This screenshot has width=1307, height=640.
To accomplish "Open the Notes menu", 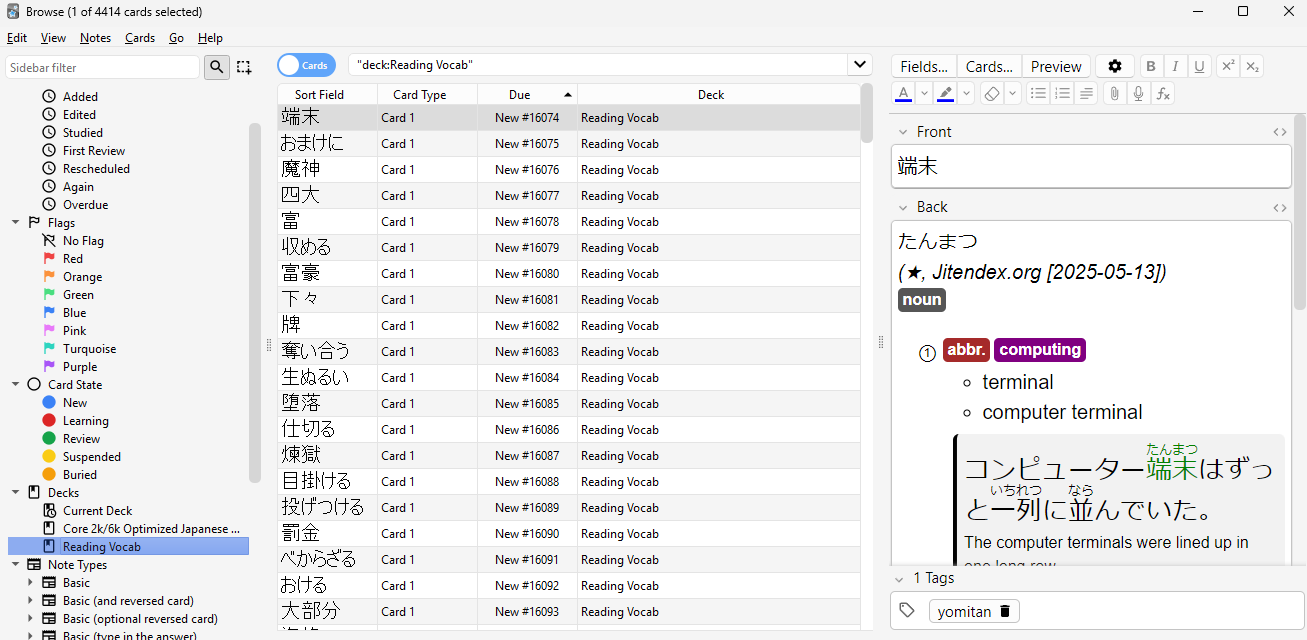I will (x=95, y=38).
